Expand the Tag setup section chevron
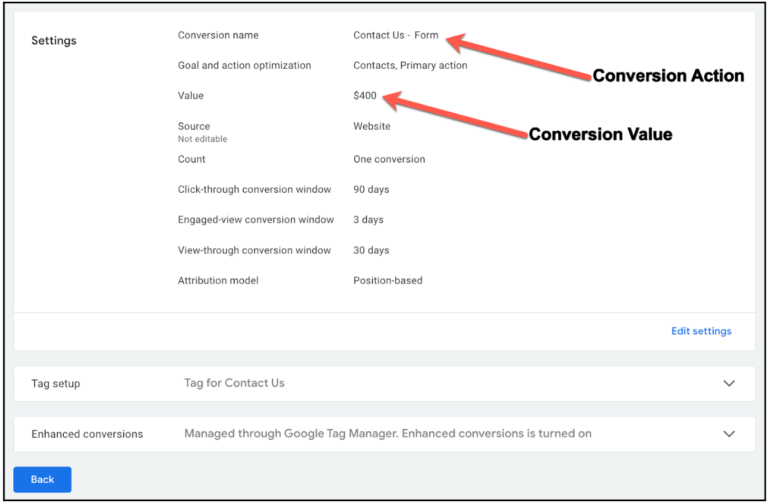 coord(729,383)
